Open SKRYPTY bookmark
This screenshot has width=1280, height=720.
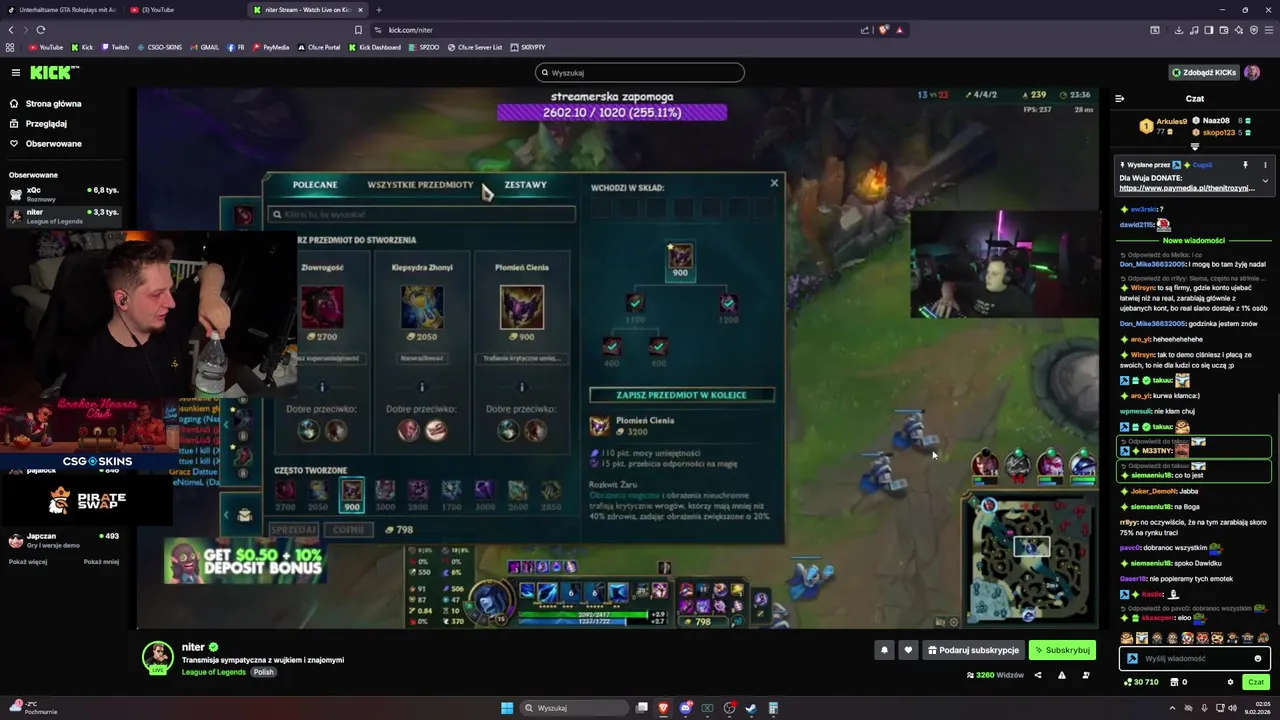click(528, 47)
